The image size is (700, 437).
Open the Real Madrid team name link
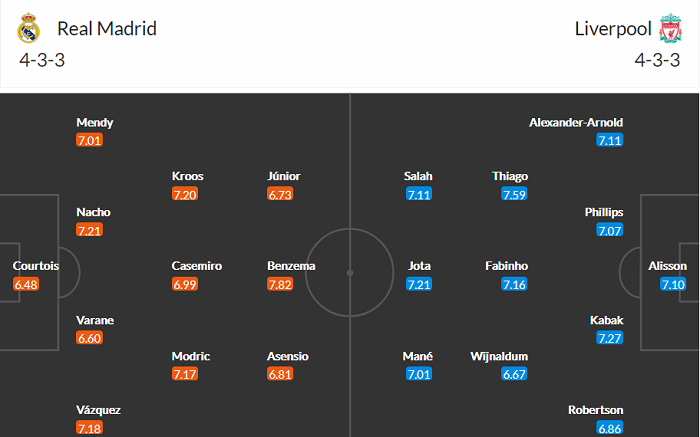pos(107,29)
